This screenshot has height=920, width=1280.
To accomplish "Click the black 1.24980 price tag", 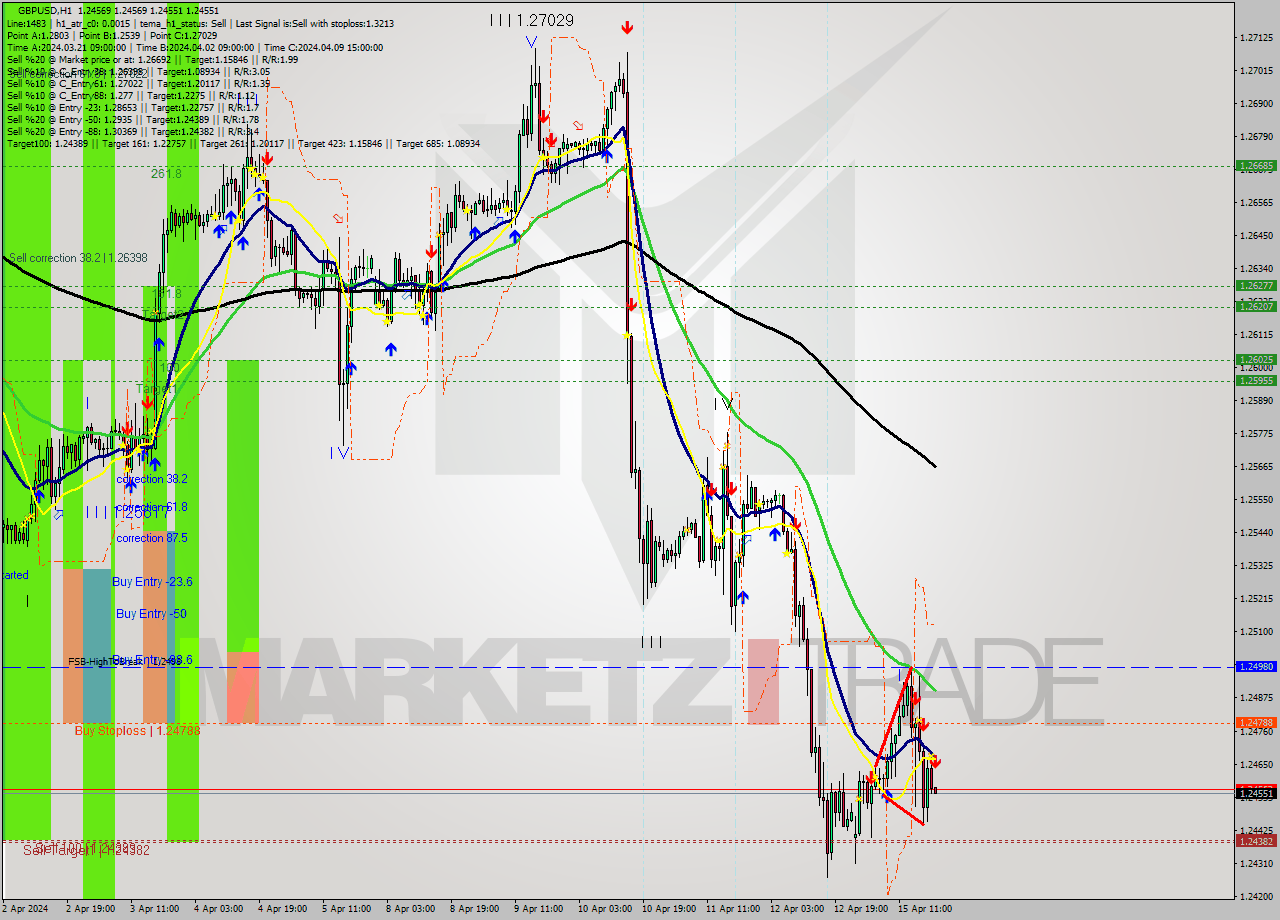I will pyautogui.click(x=1255, y=666).
